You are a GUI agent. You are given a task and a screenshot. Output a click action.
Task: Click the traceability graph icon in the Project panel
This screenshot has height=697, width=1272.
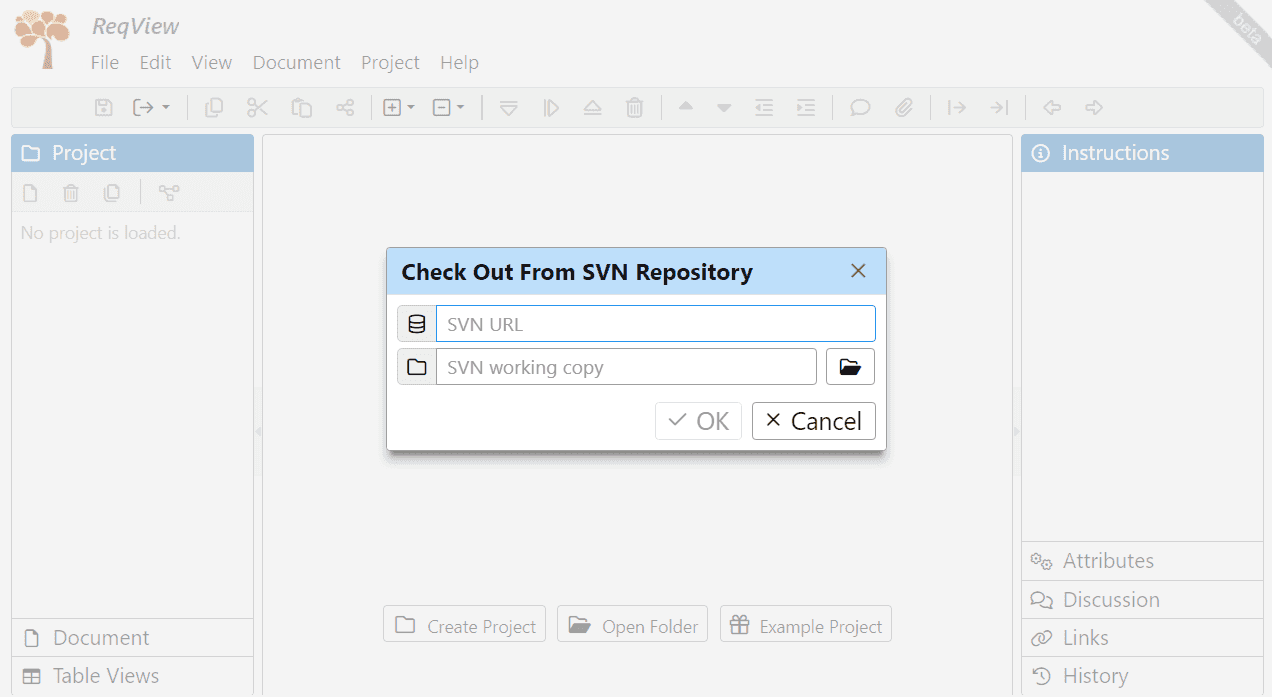(x=169, y=193)
